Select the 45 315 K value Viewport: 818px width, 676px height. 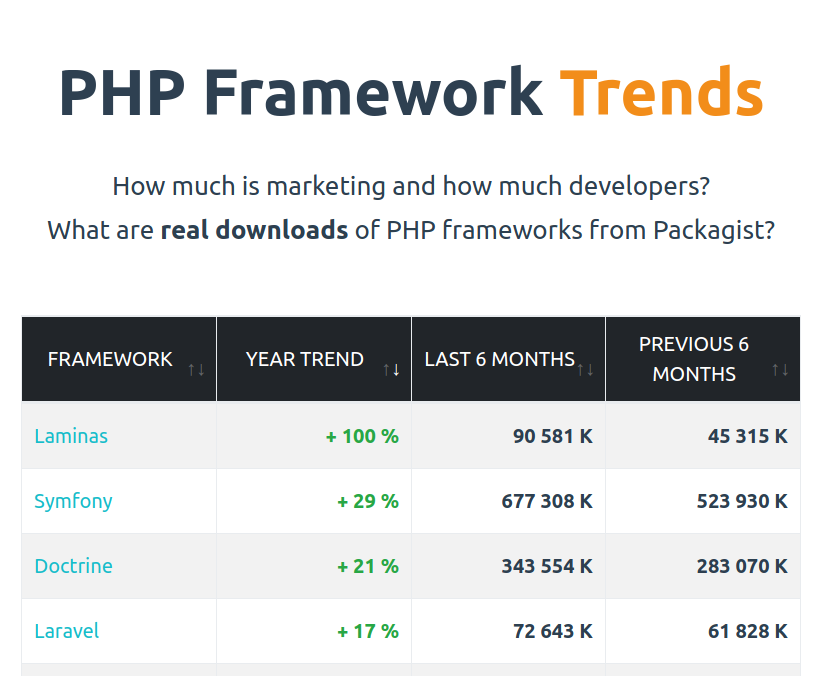tap(748, 436)
